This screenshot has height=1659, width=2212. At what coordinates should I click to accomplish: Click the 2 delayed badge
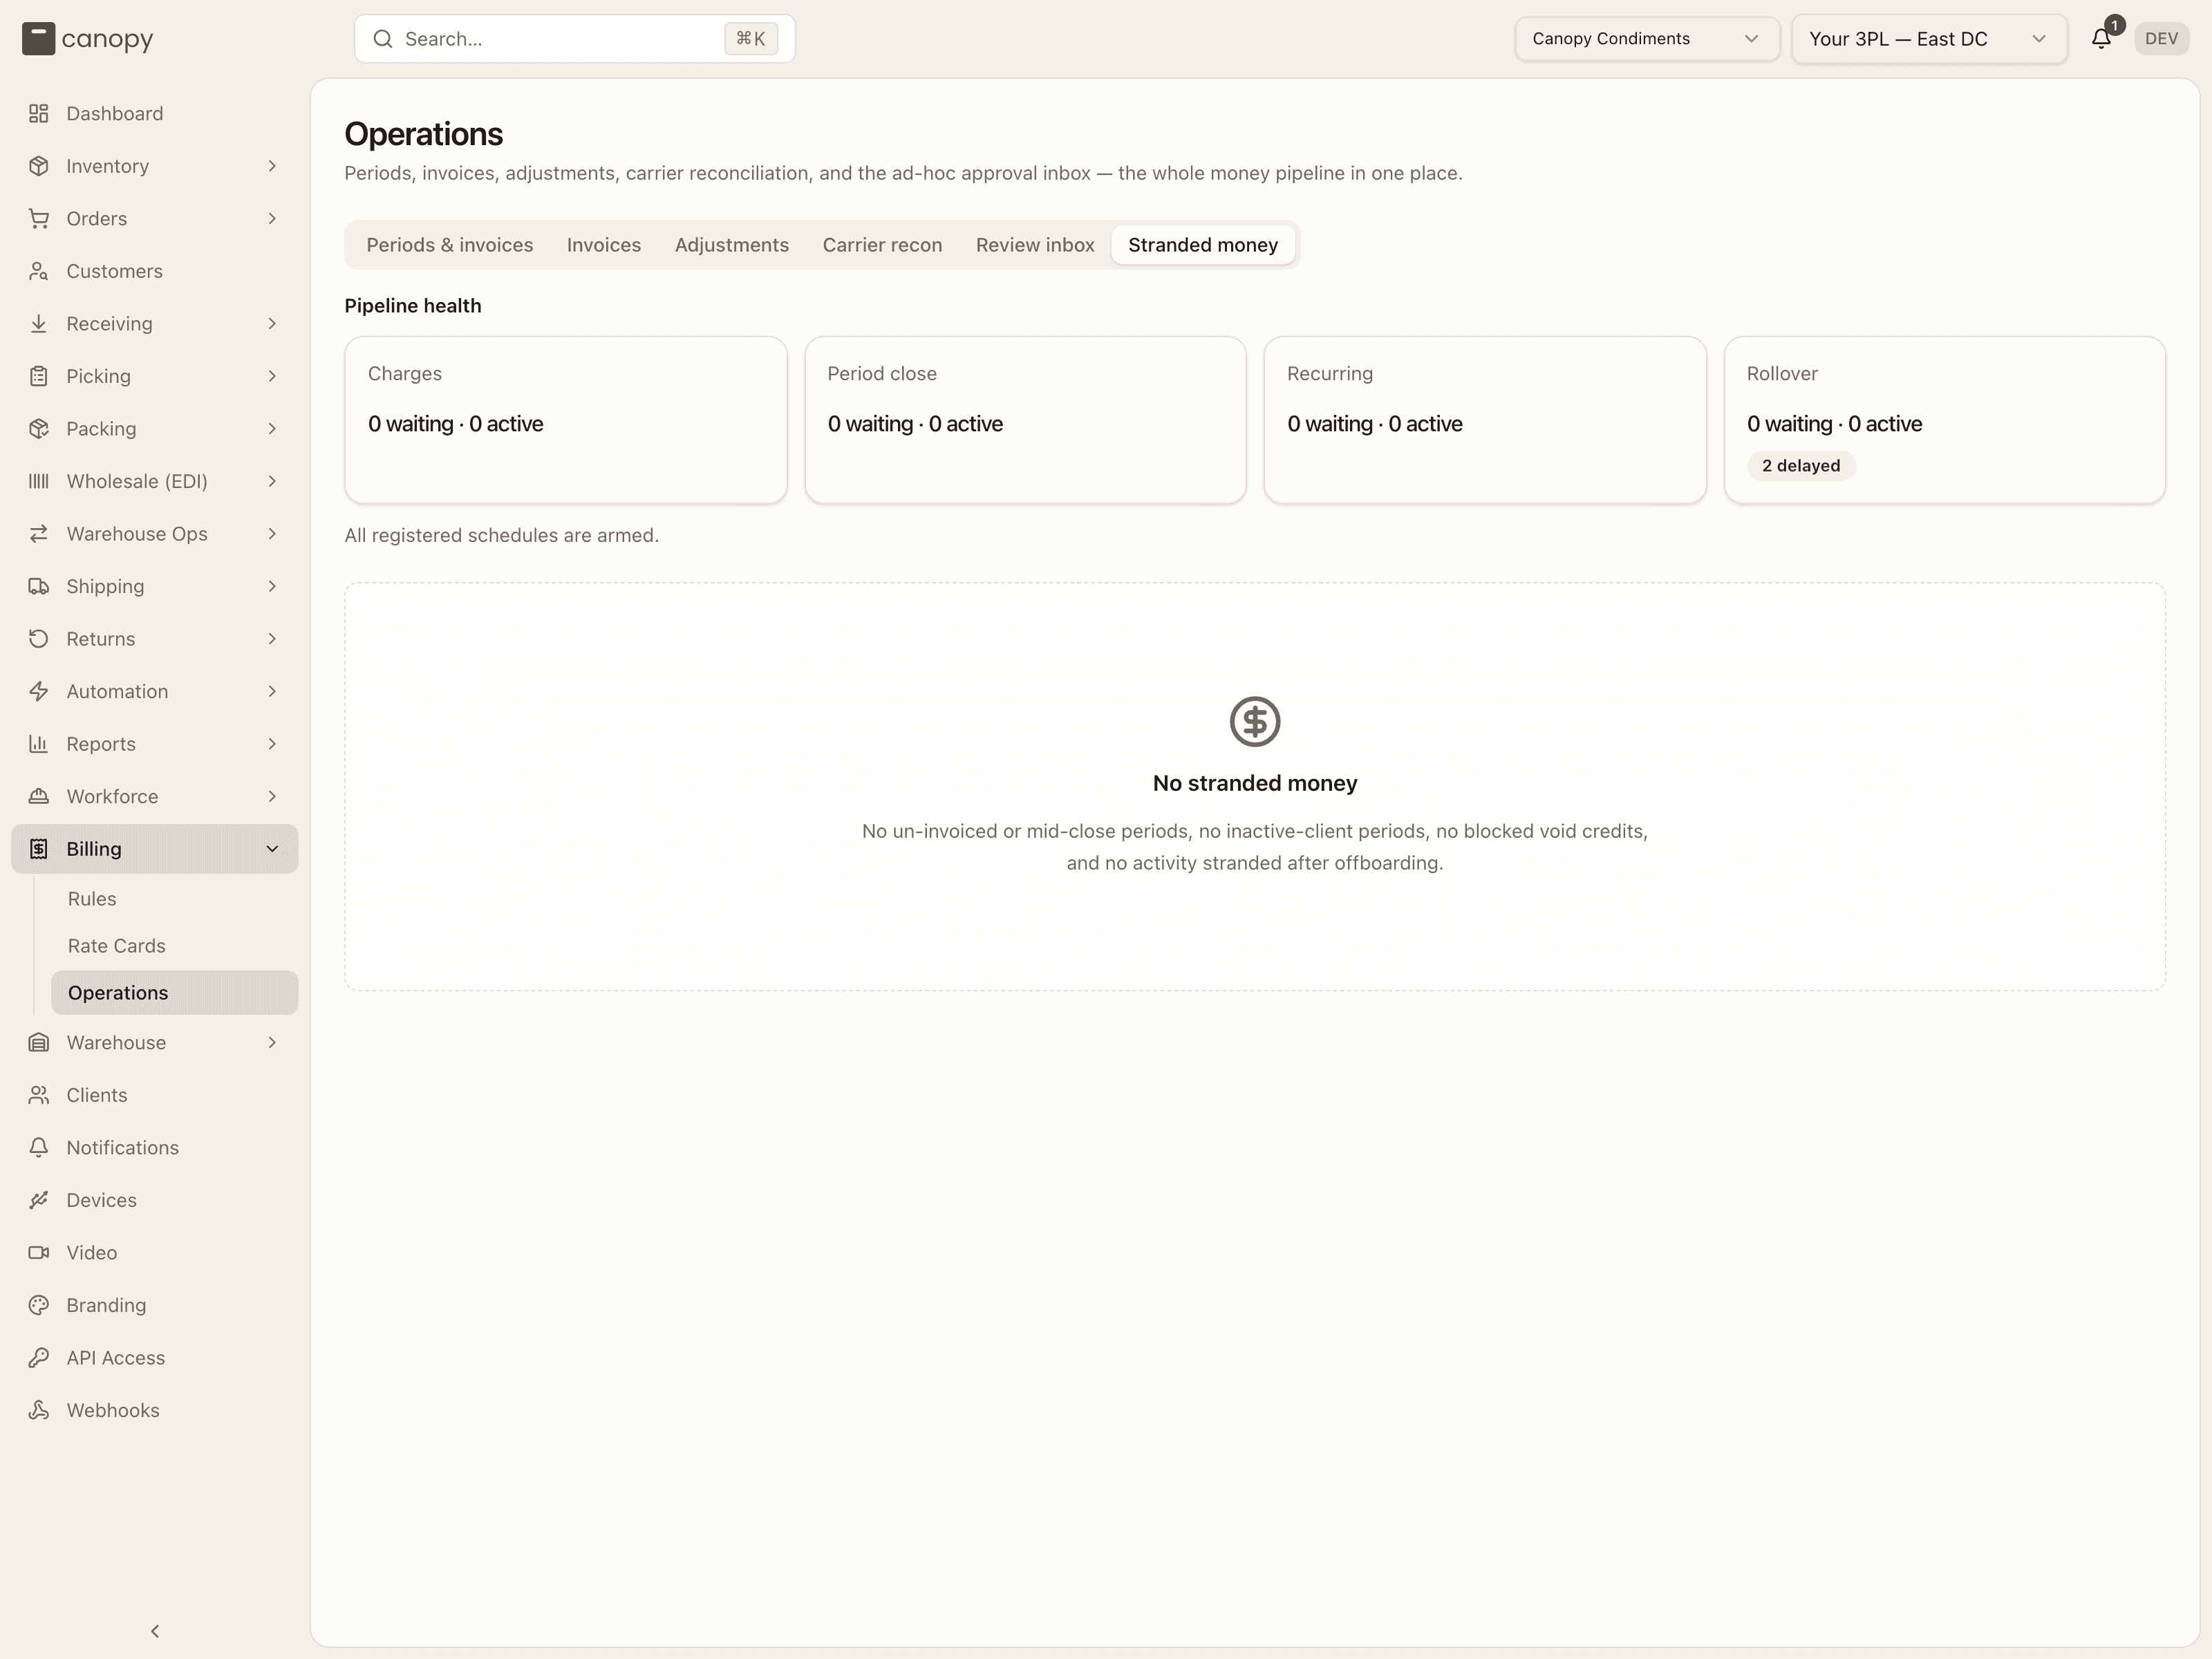(1800, 466)
